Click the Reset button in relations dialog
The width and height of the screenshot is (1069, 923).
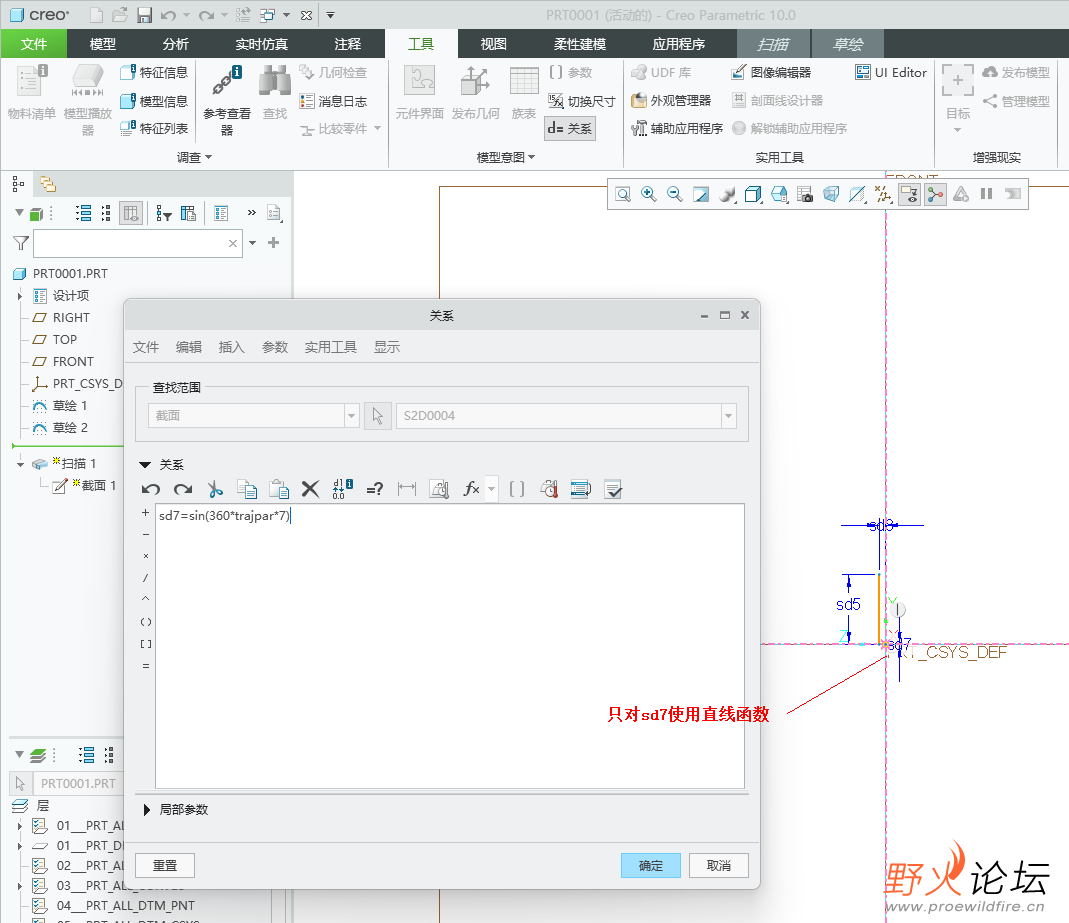165,865
